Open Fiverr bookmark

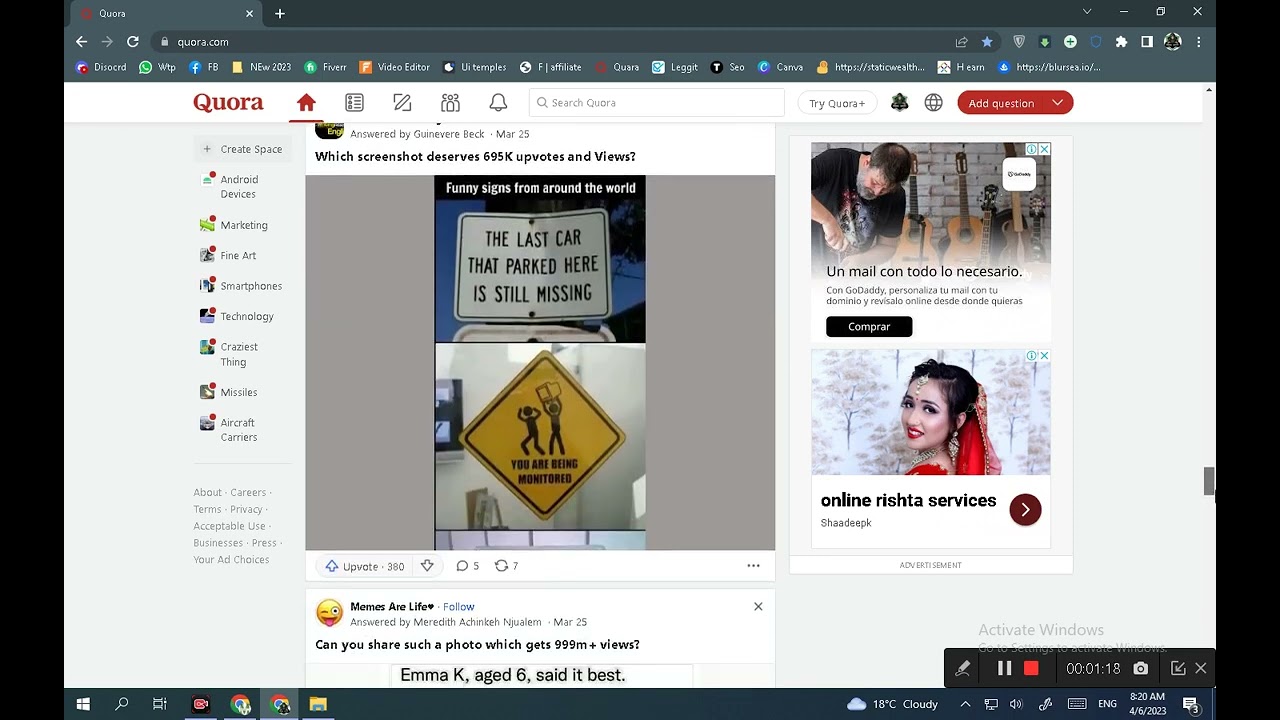[x=326, y=67]
